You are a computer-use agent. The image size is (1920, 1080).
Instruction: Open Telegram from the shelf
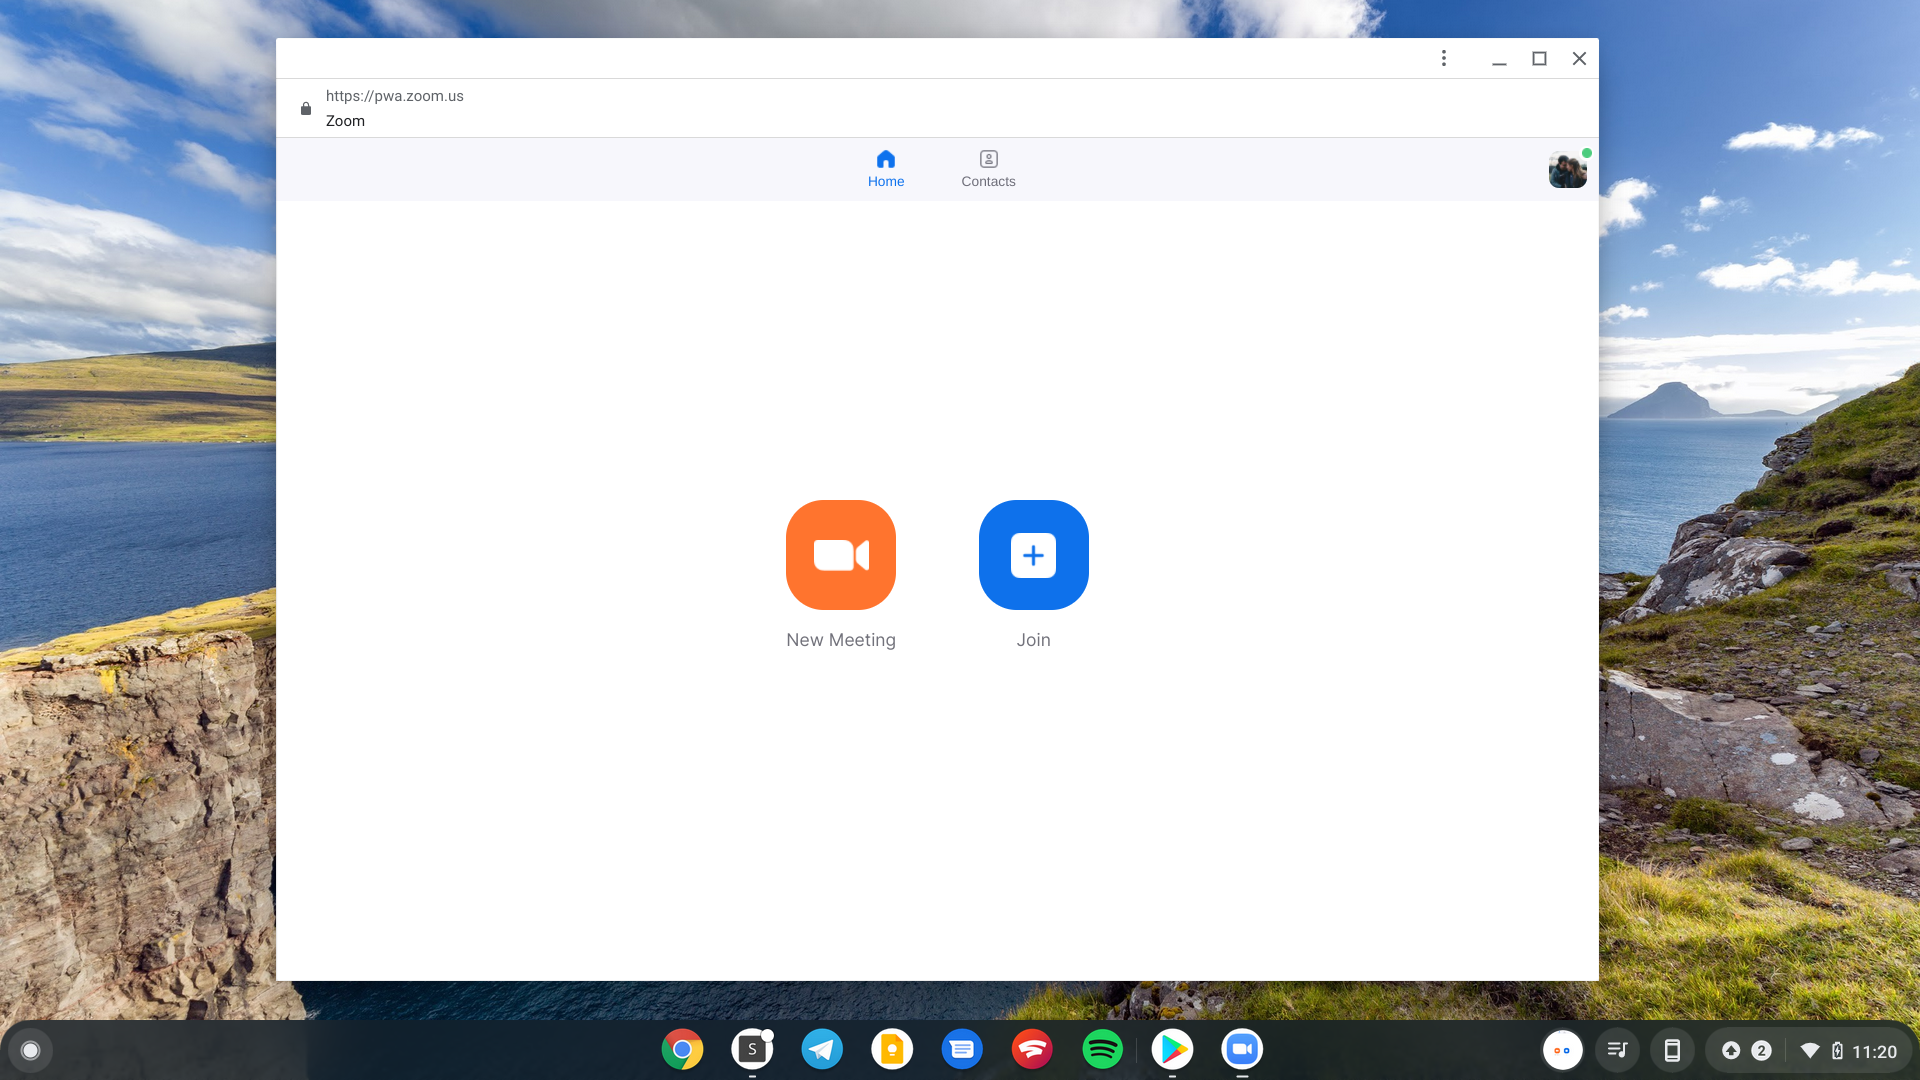(822, 1049)
